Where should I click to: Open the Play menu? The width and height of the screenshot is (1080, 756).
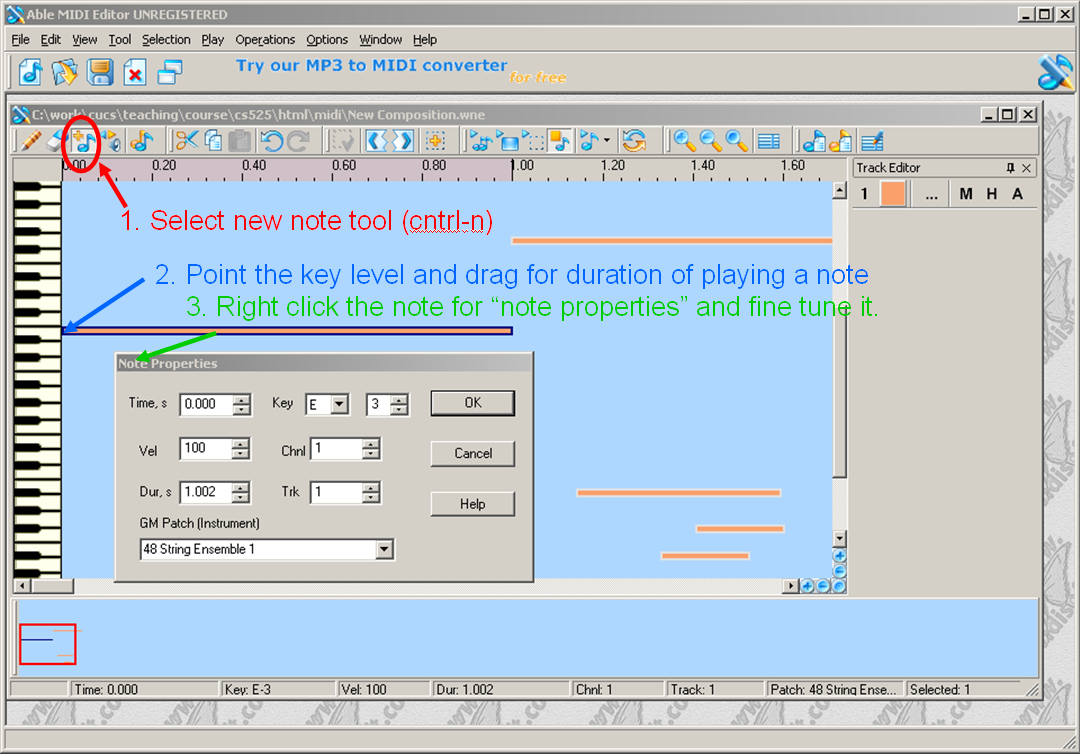click(x=212, y=39)
